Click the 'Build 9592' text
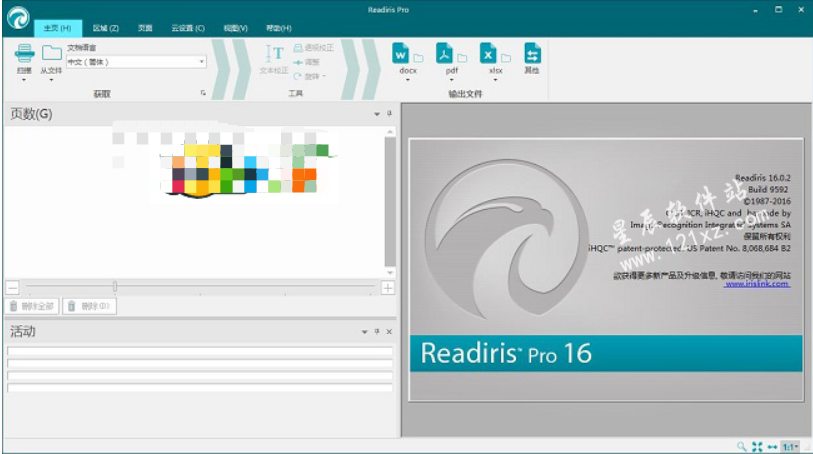Image resolution: width=813 pixels, height=454 pixels. pos(768,190)
